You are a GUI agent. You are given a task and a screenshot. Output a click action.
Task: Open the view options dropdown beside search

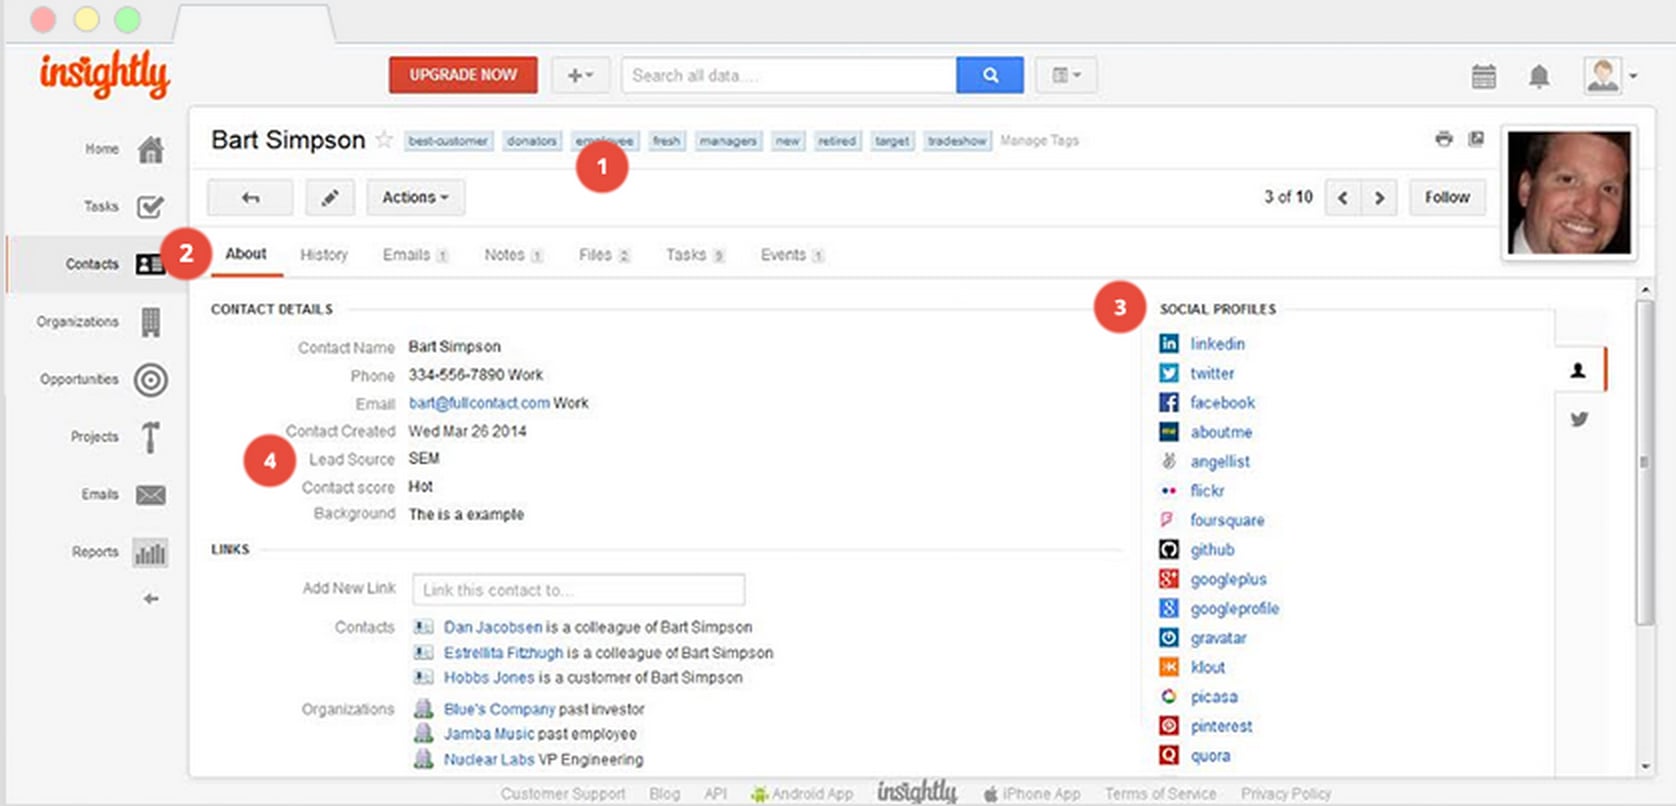[x=1066, y=75]
